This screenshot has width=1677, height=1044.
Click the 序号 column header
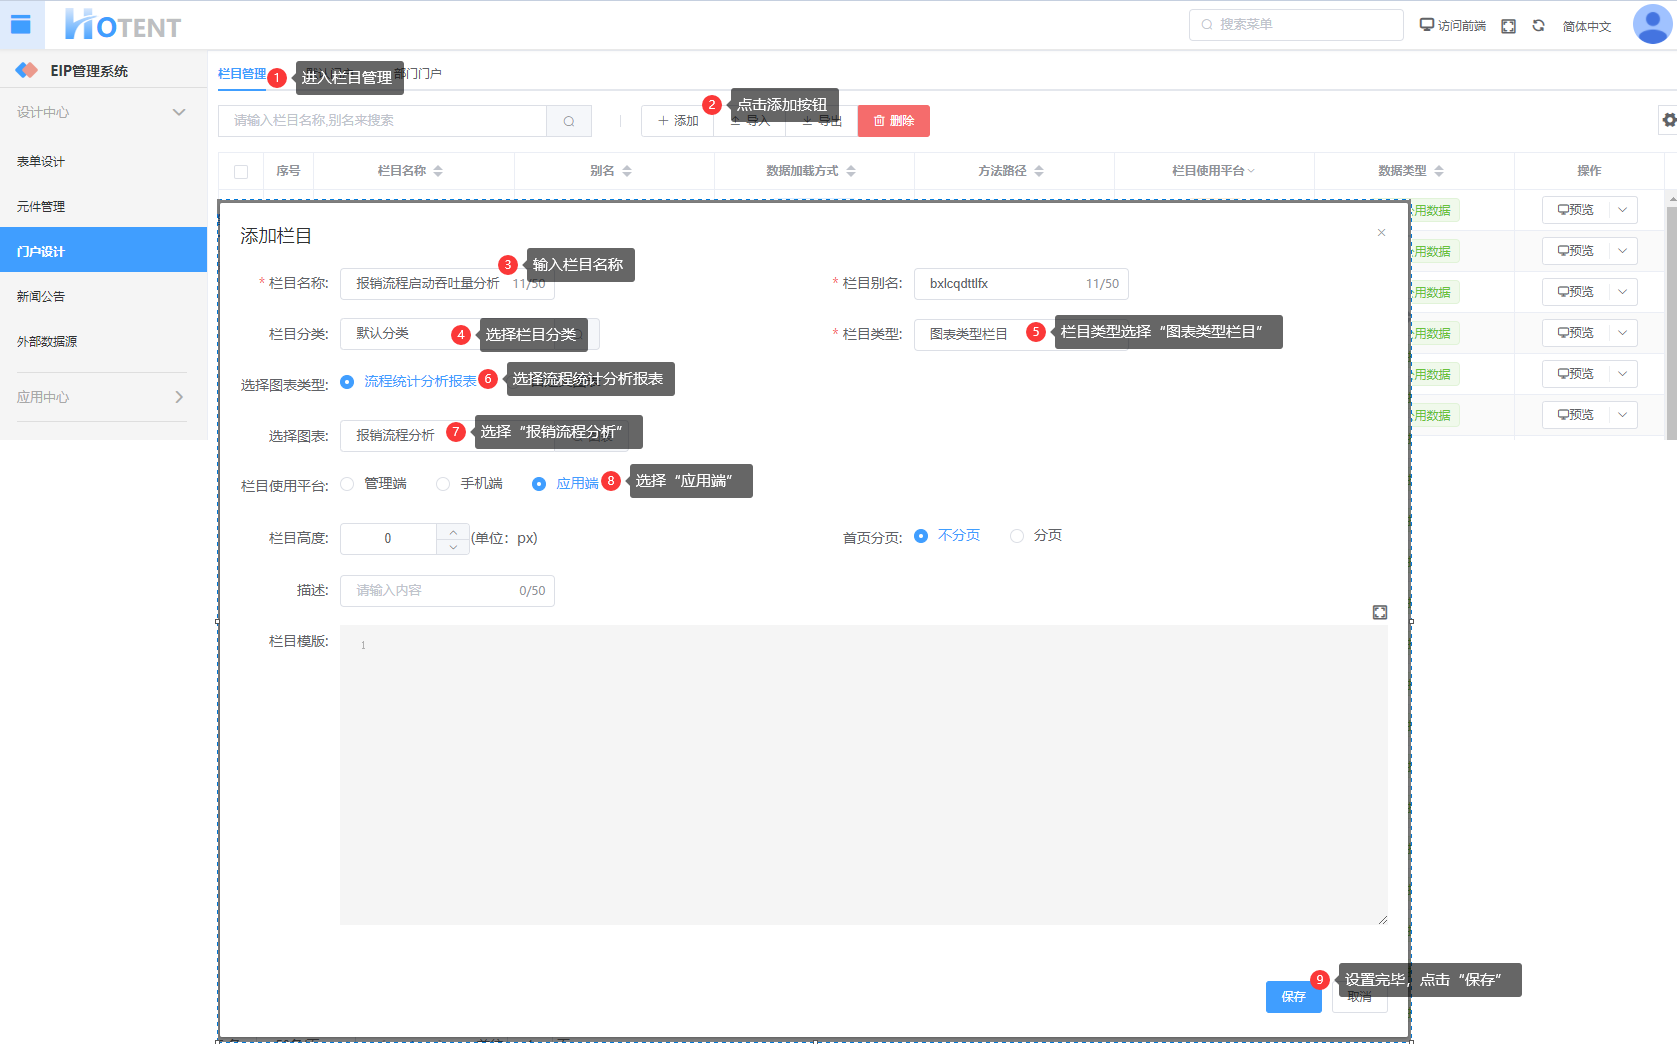coord(288,171)
